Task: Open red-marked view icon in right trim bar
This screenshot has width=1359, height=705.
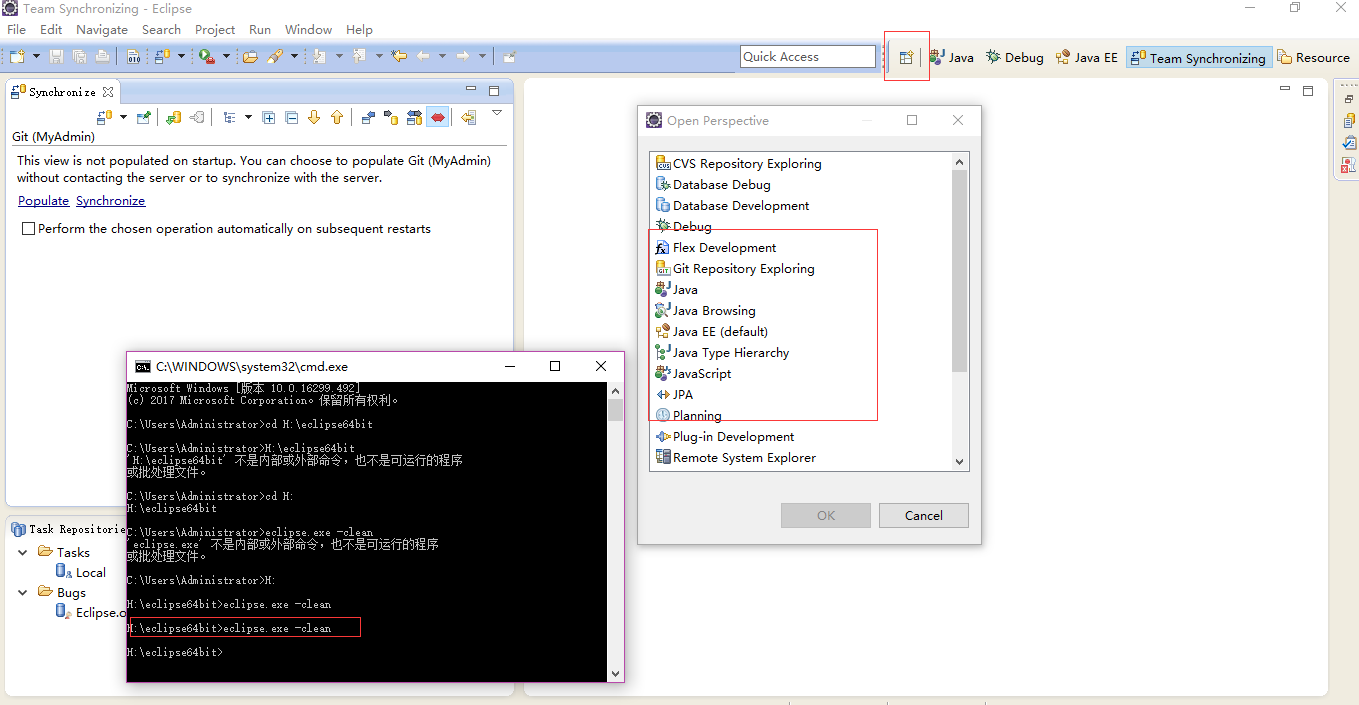Action: [1348, 165]
